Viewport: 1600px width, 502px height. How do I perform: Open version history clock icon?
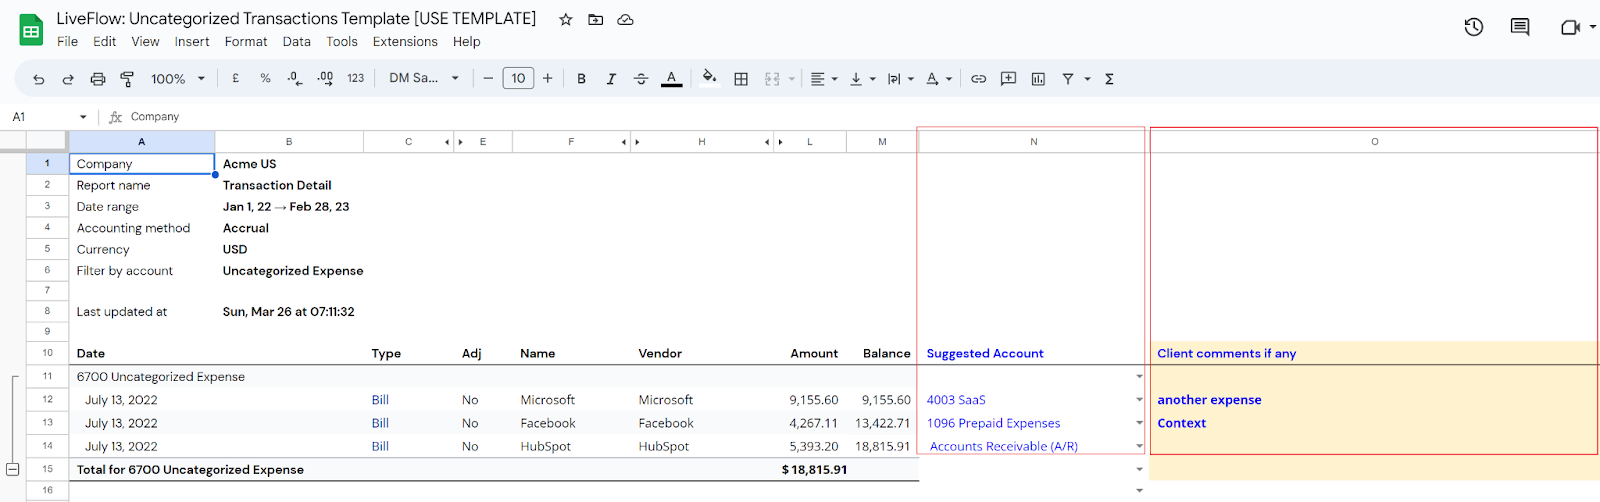coord(1473,27)
